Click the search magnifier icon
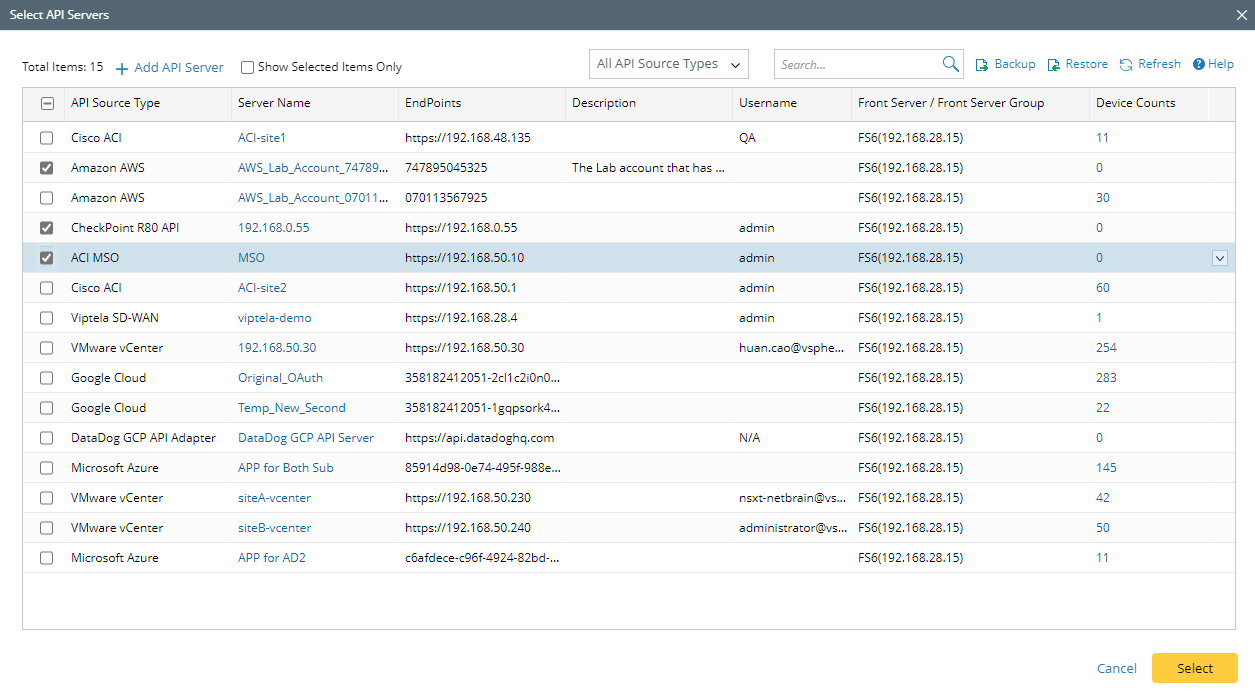 (950, 64)
